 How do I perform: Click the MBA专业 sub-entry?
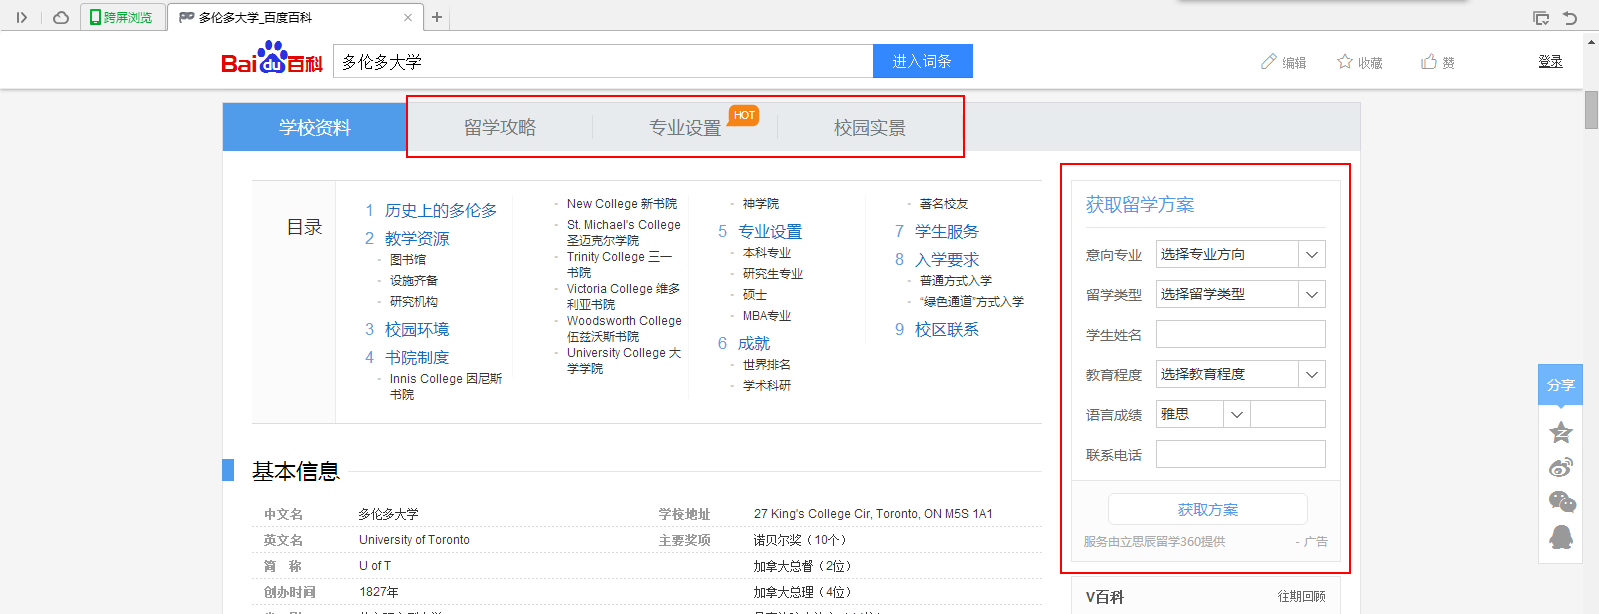pyautogui.click(x=767, y=315)
